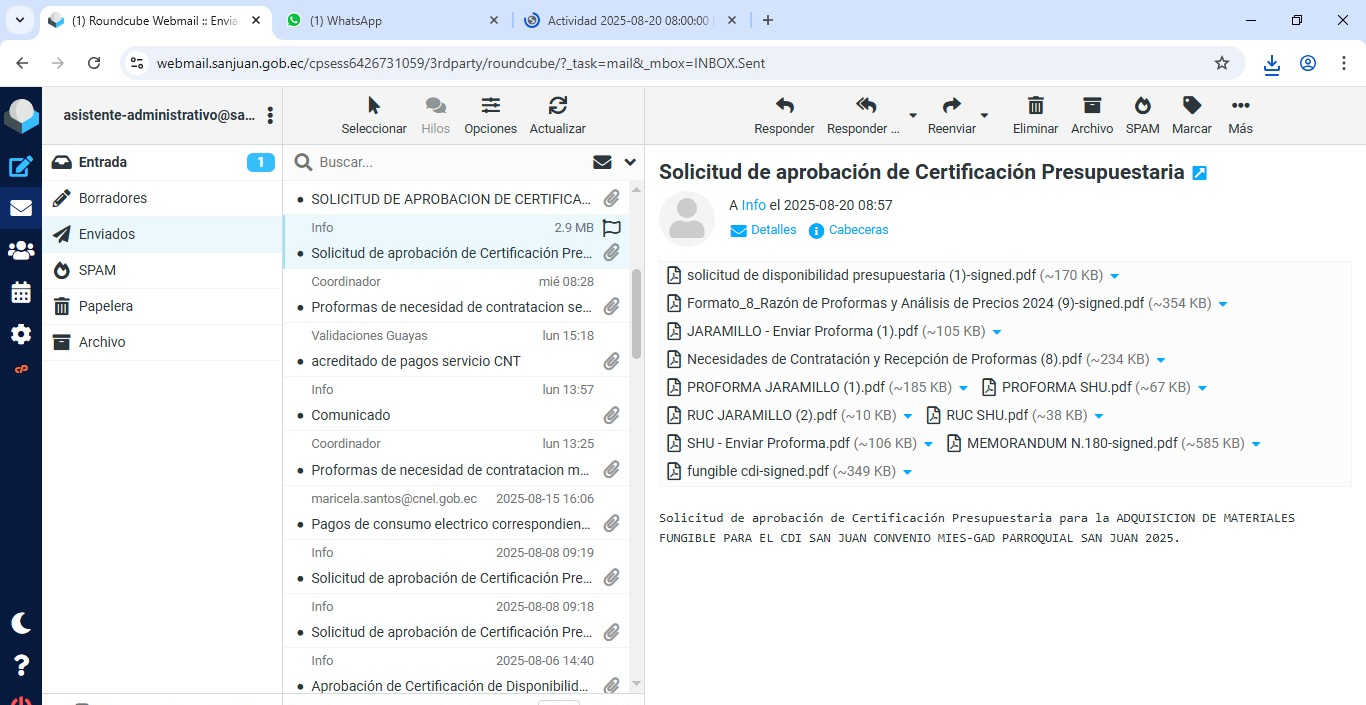Toggle the flag on the selected message

[x=612, y=227]
